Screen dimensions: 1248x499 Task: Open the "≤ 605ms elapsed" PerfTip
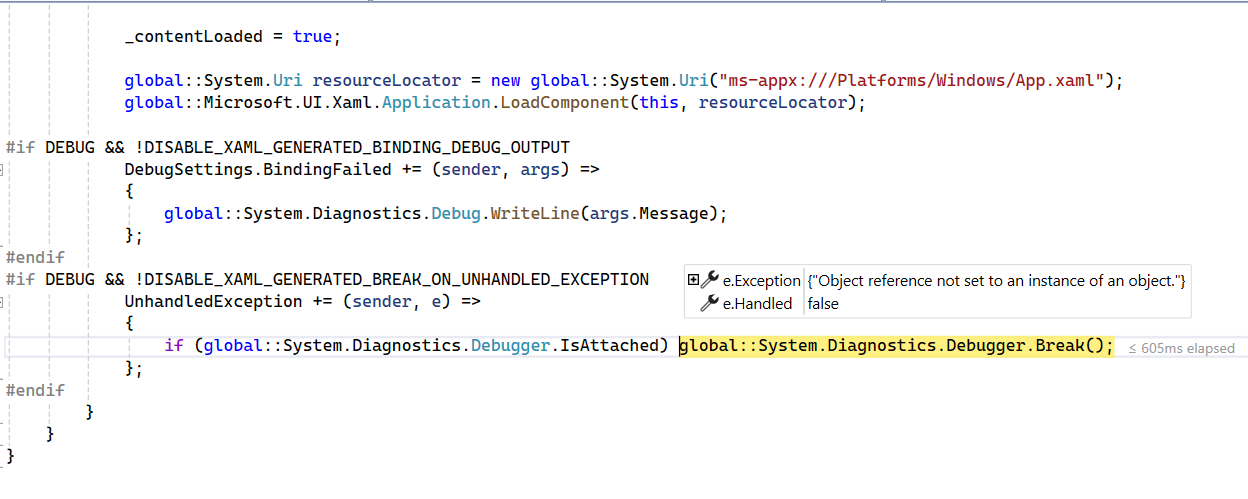[1182, 348]
